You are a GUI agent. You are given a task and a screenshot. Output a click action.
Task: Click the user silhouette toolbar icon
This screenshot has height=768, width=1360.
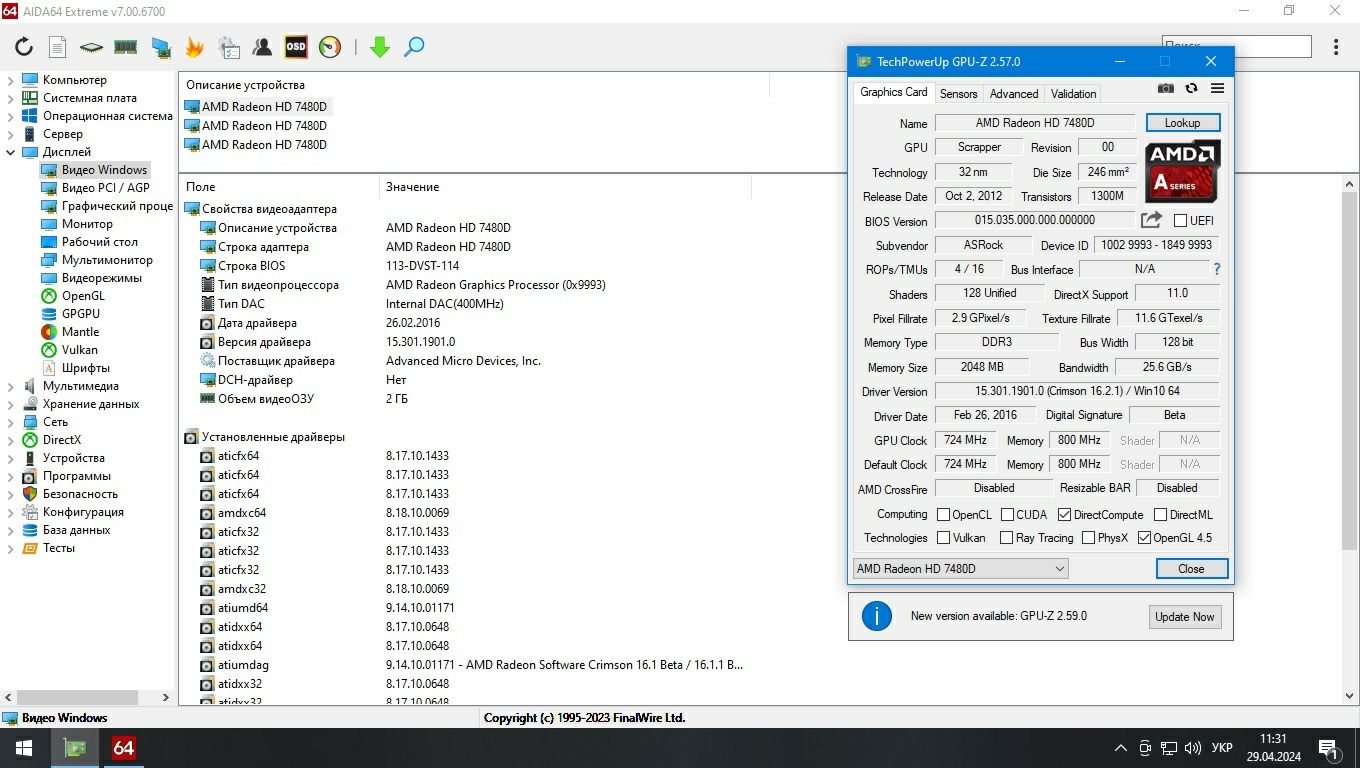[262, 47]
